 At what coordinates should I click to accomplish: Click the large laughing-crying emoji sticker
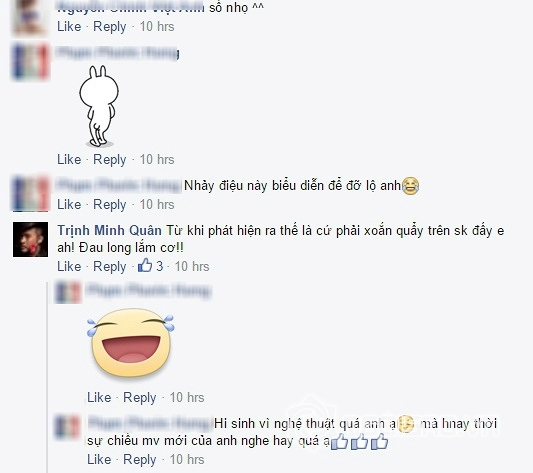pos(131,343)
